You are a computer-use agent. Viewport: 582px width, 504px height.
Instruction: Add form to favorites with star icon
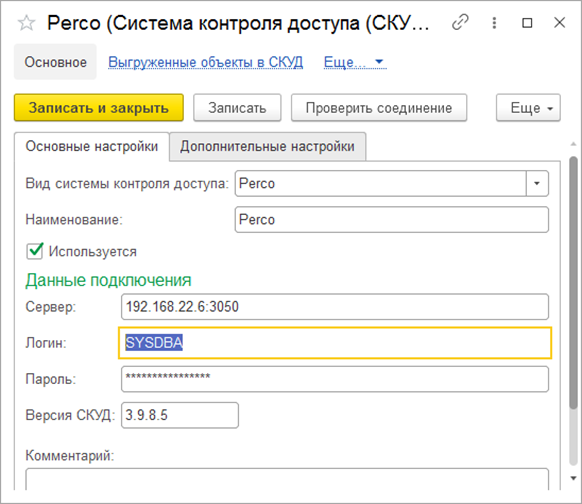(26, 23)
